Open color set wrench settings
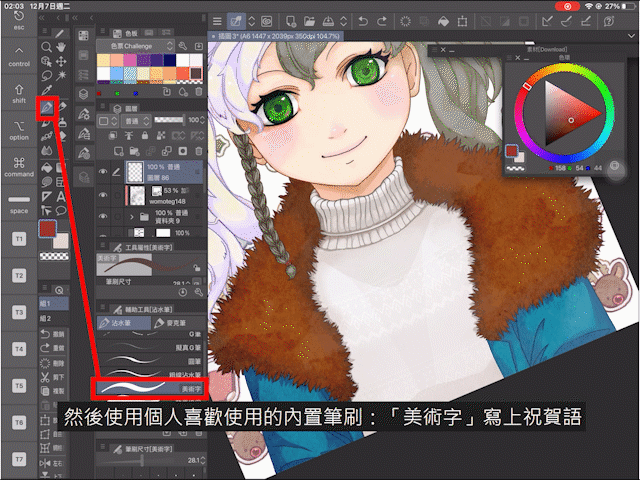The height and width of the screenshot is (480, 640). click(182, 46)
